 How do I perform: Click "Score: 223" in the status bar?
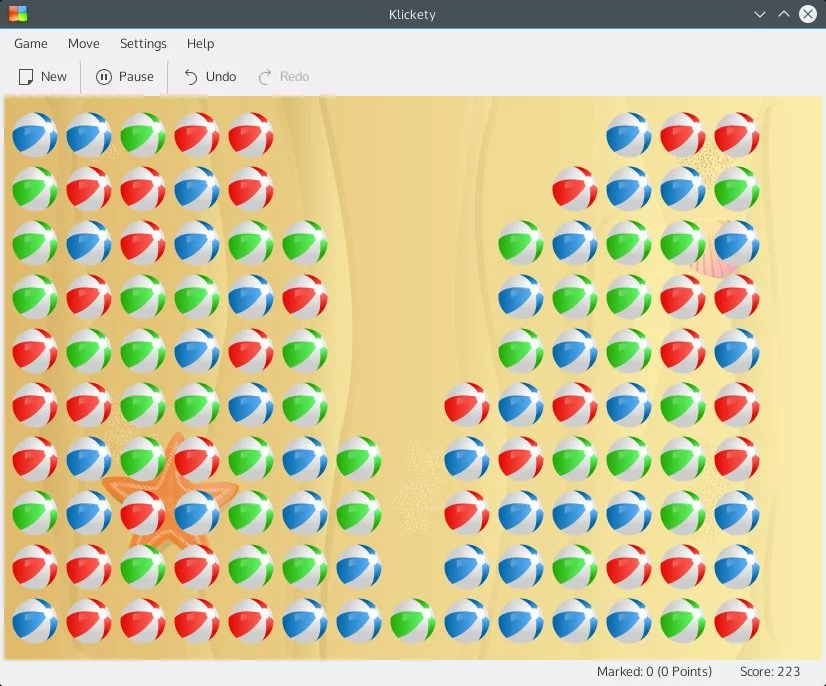tap(770, 672)
